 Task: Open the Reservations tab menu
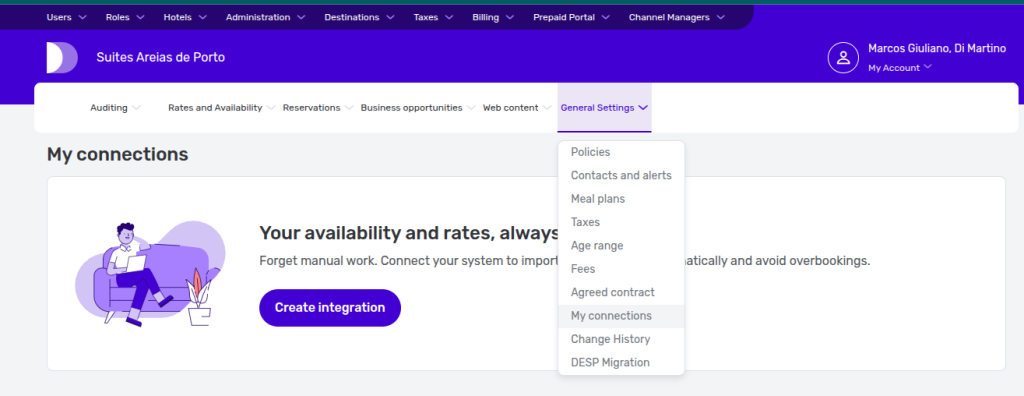(x=318, y=108)
